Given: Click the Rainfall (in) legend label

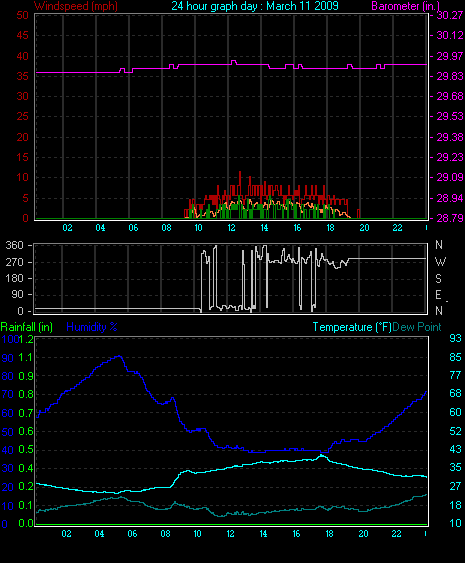Looking at the screenshot, I should coord(27,327).
